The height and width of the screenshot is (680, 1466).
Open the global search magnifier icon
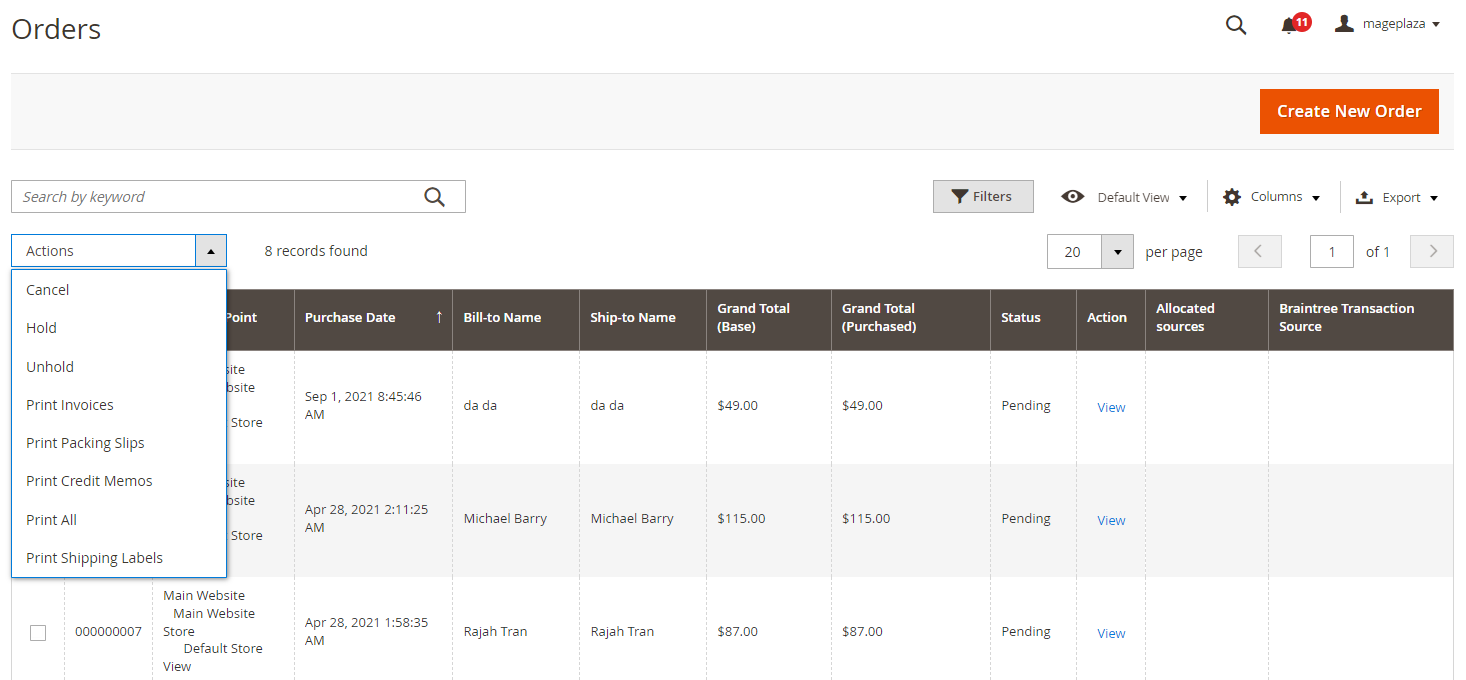pos(1236,26)
